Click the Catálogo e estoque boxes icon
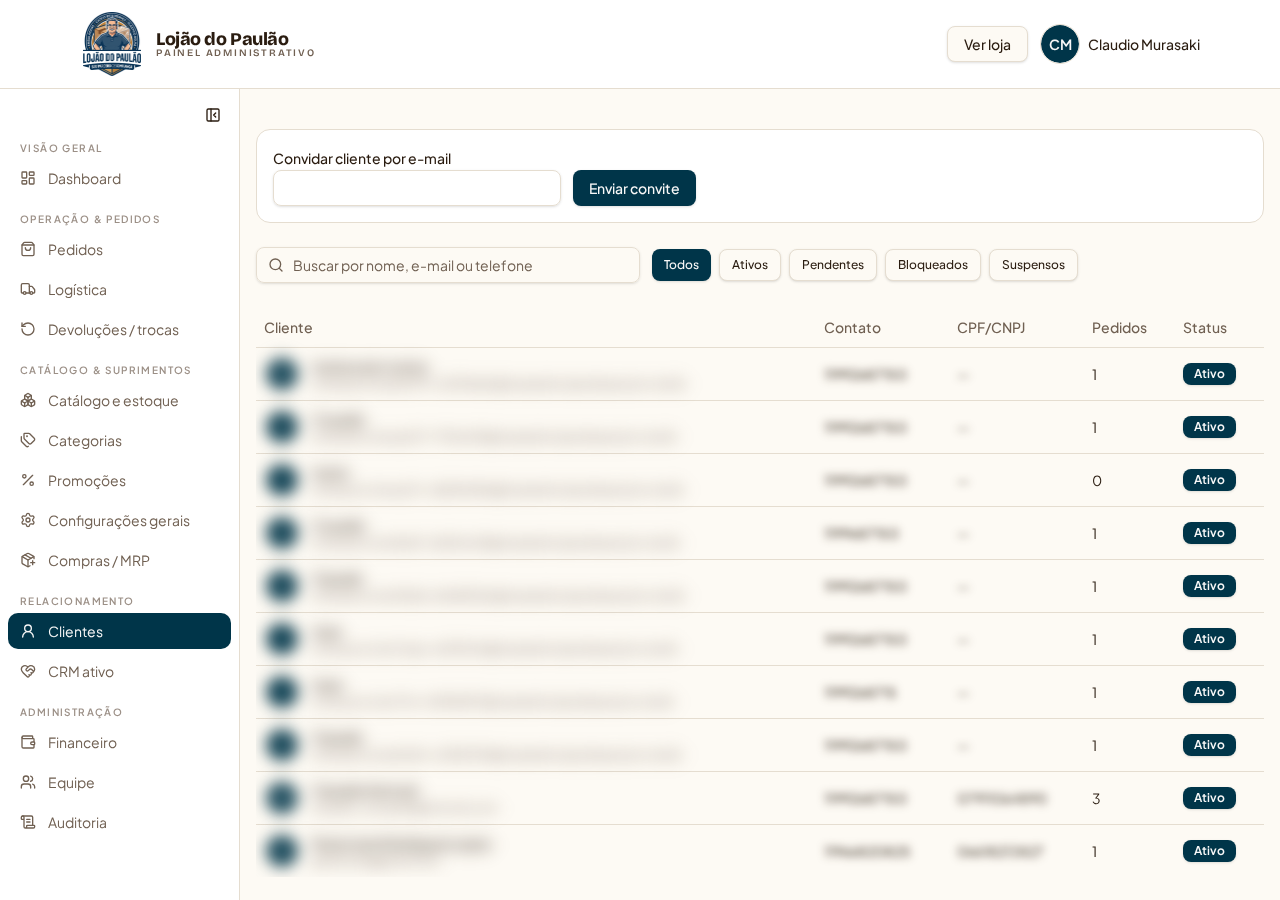Viewport: 1280px width, 900px height. 28,400
